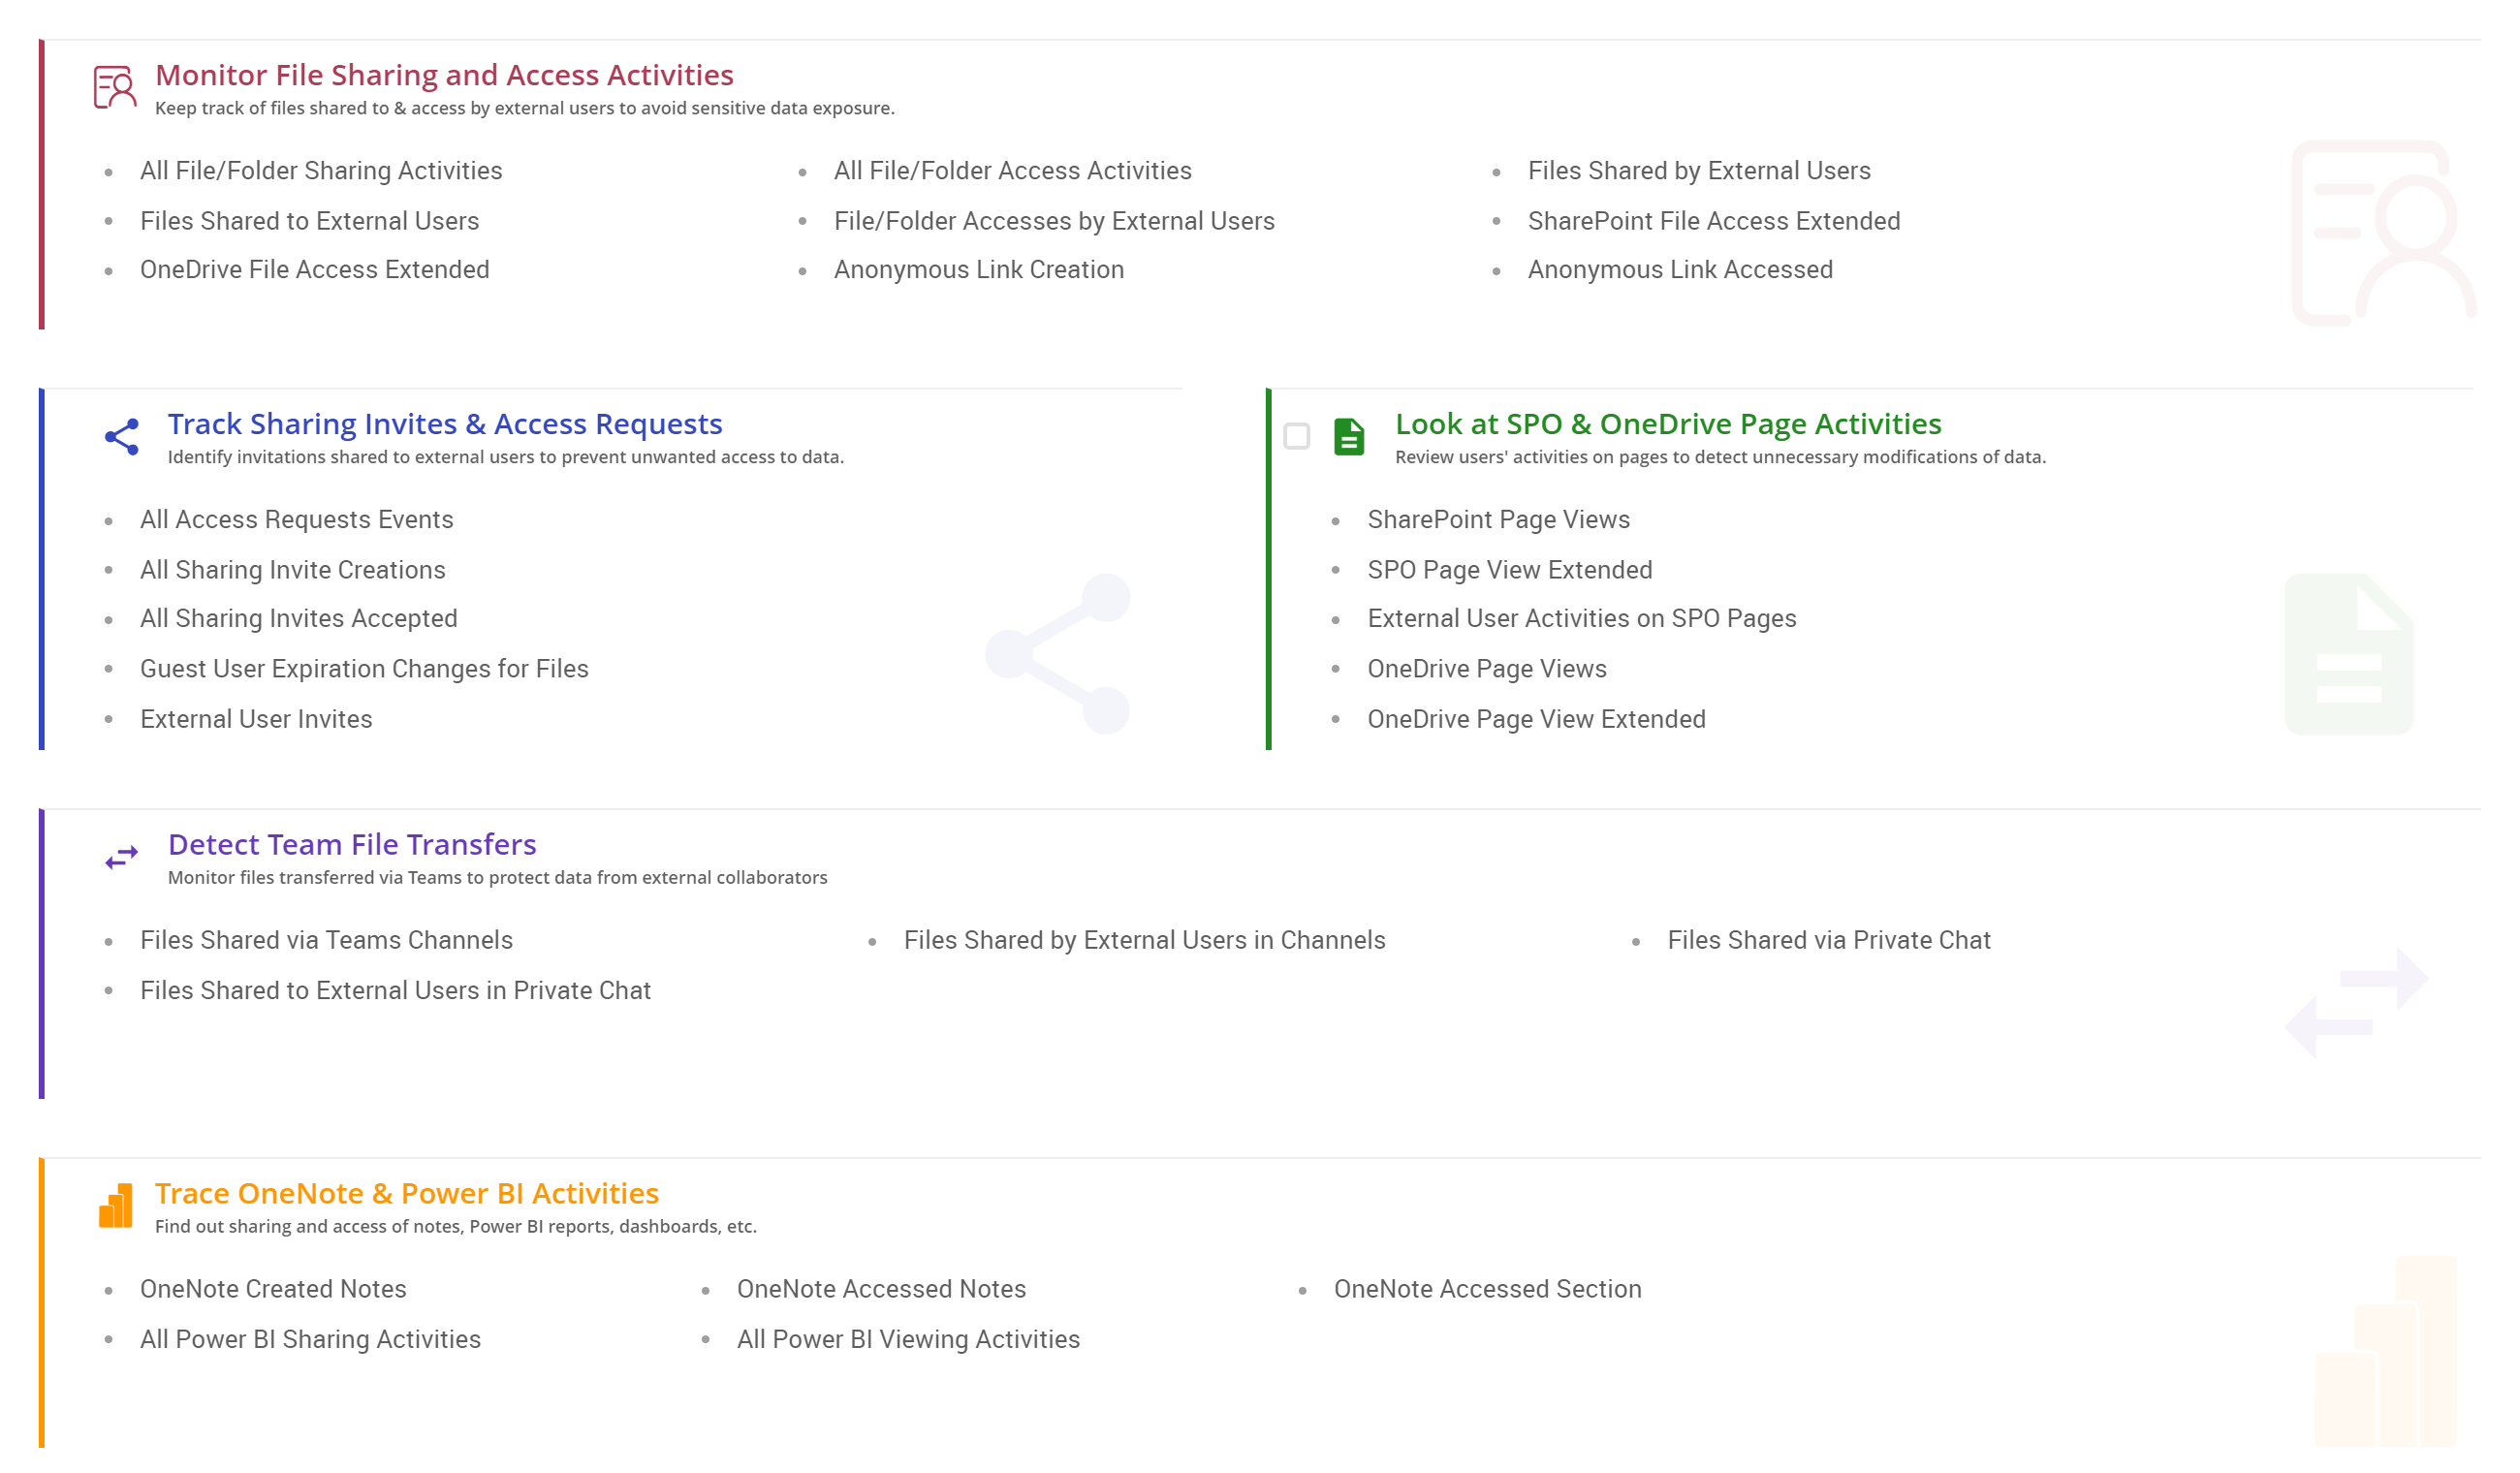Open Guest User Expiration Changes for Files

[364, 669]
